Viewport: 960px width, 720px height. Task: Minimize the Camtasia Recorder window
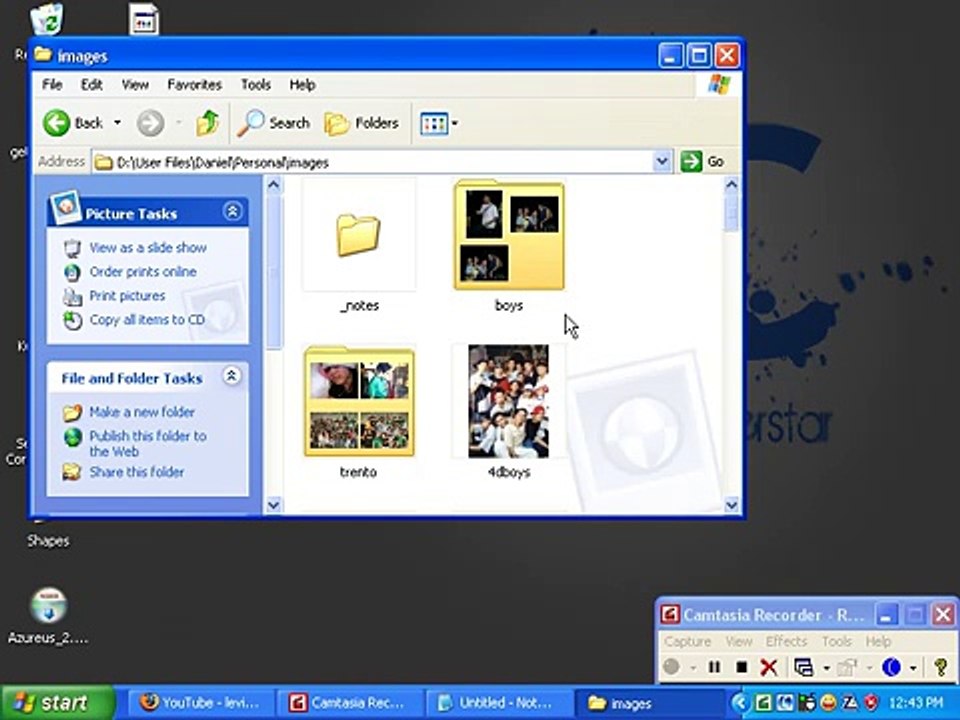point(886,614)
